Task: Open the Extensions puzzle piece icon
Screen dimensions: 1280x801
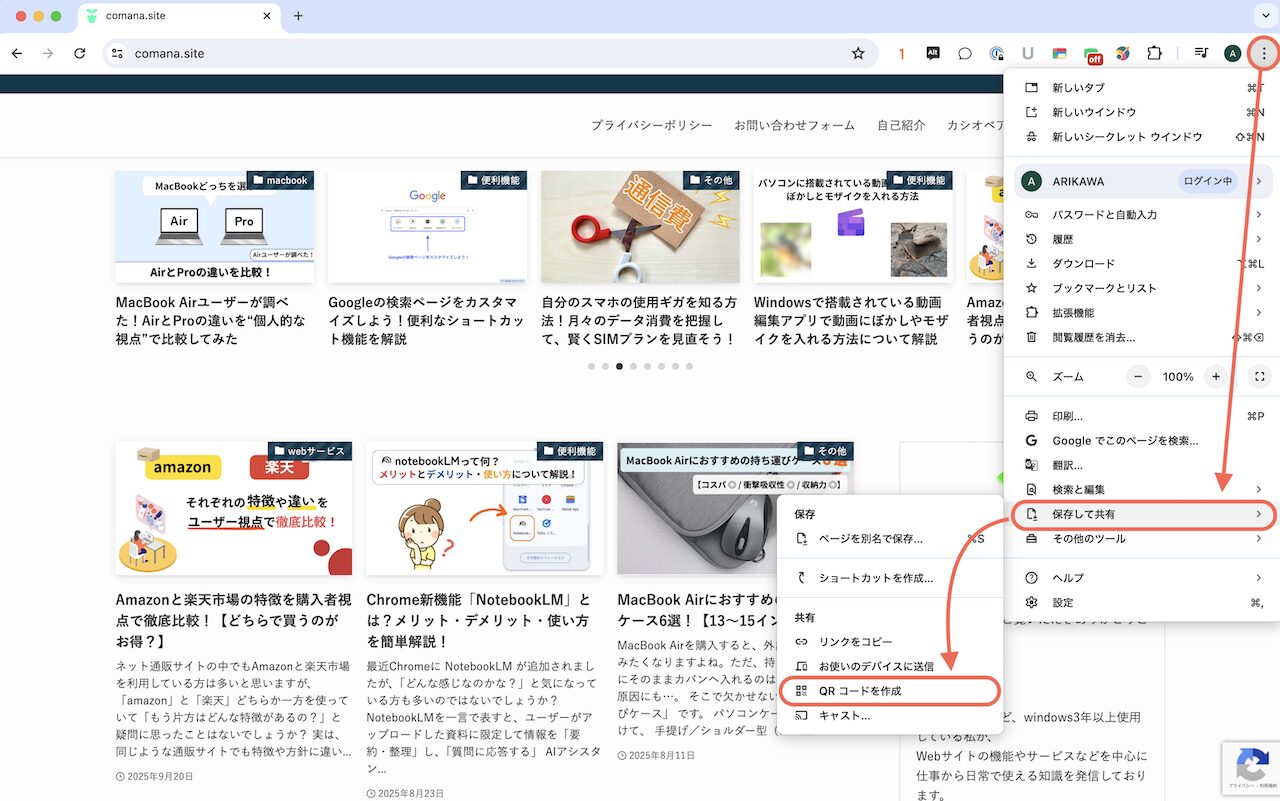Action: click(x=1154, y=53)
